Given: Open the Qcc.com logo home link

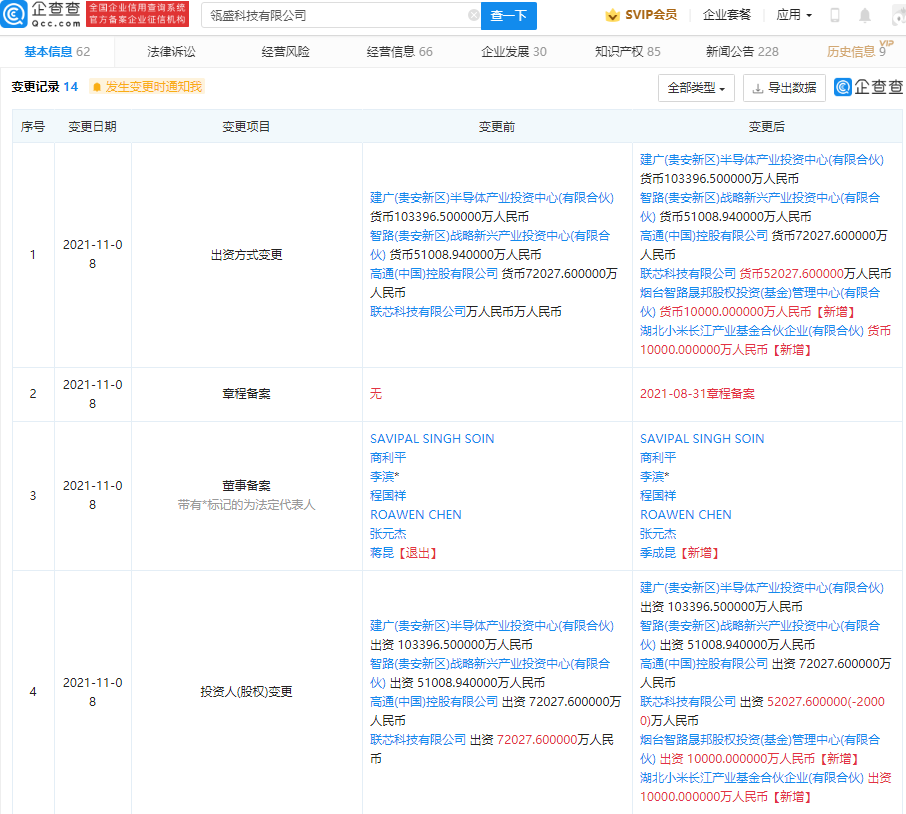Looking at the screenshot, I should pyautogui.click(x=40, y=14).
